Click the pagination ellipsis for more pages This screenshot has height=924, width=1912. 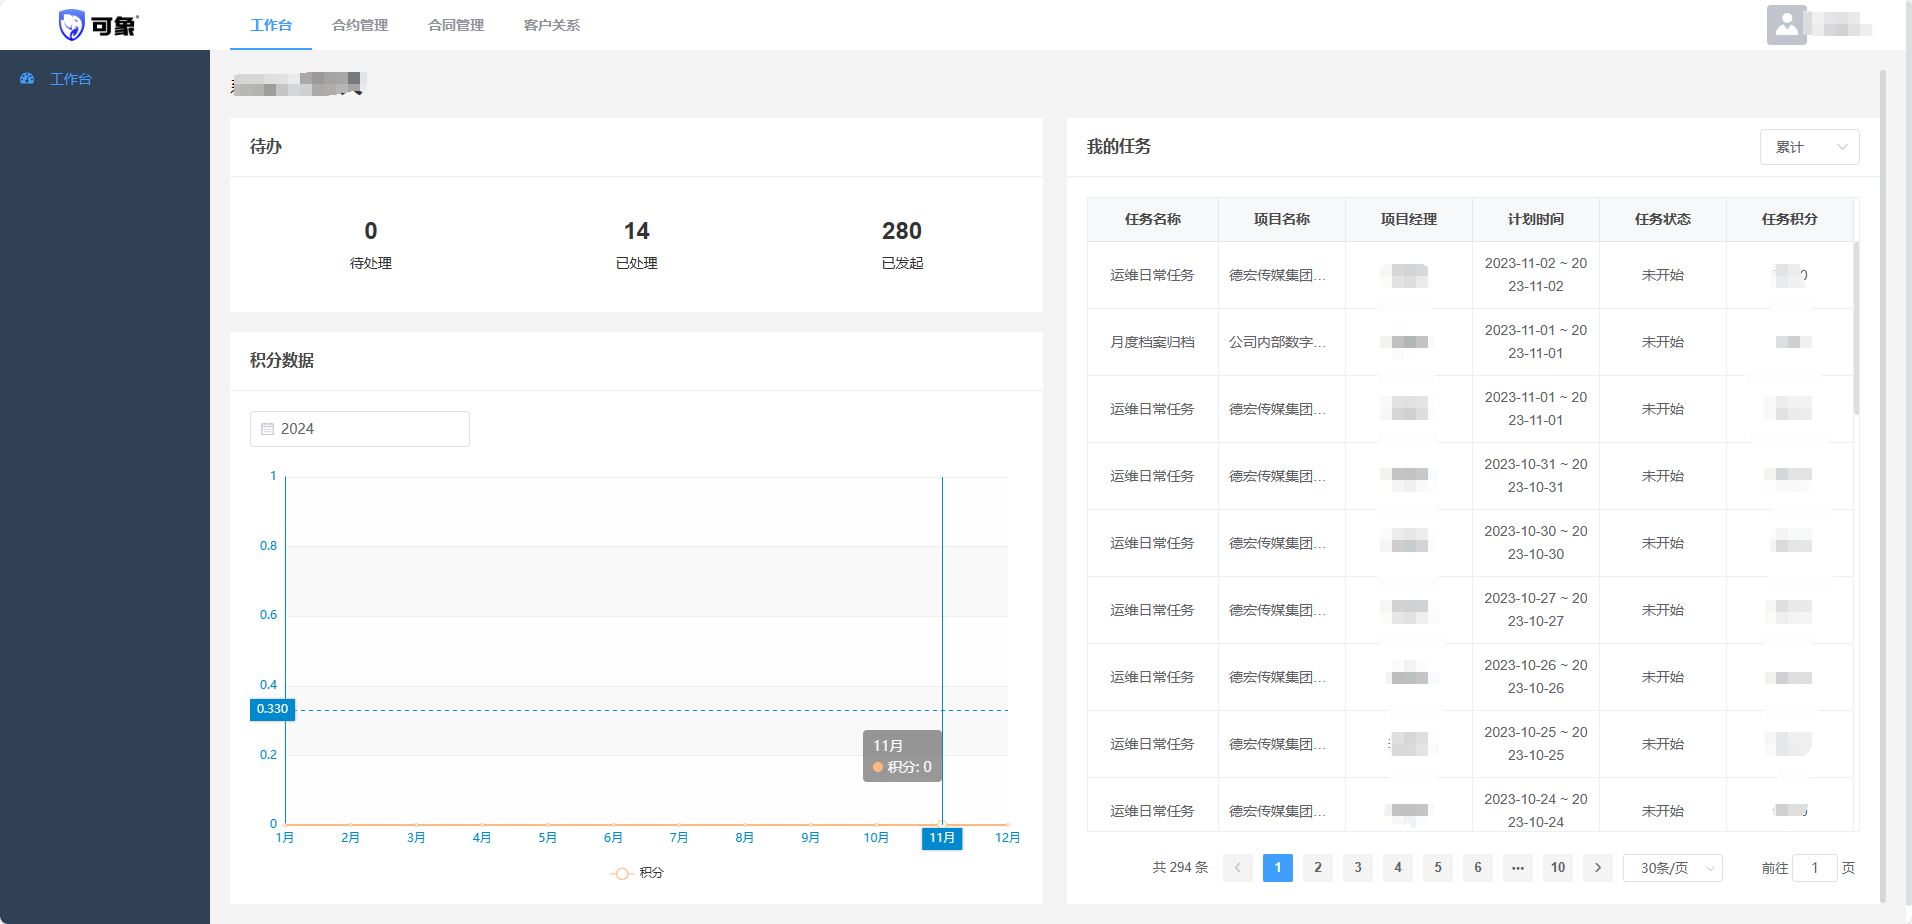(1518, 868)
